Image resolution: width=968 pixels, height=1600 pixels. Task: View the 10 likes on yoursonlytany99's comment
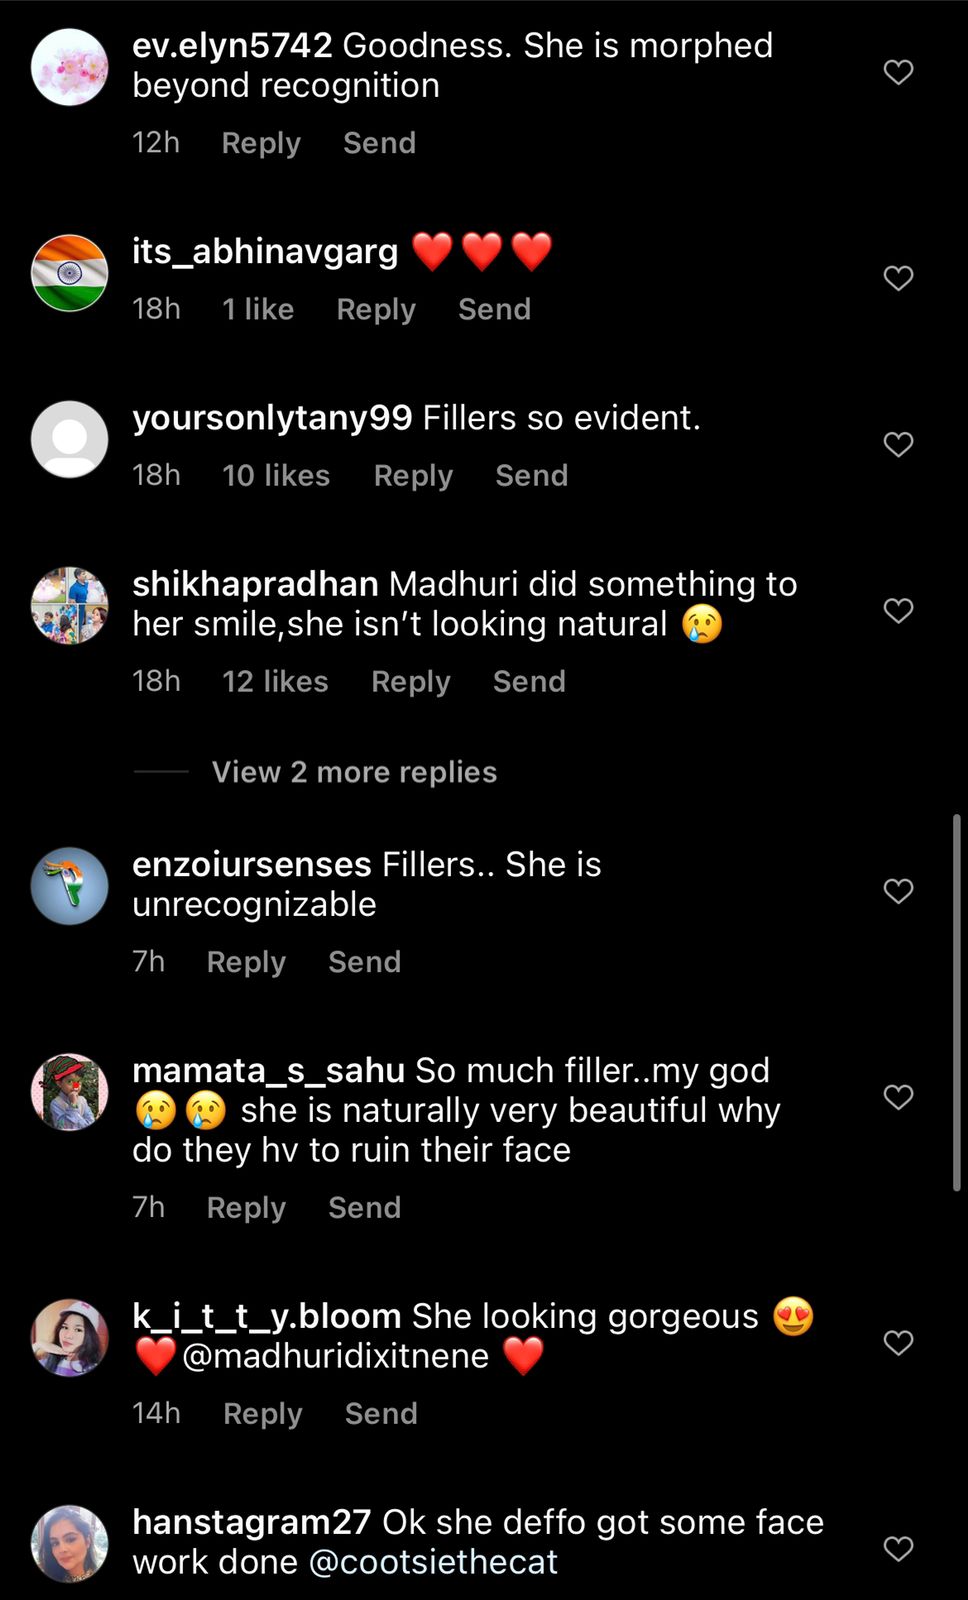(276, 476)
